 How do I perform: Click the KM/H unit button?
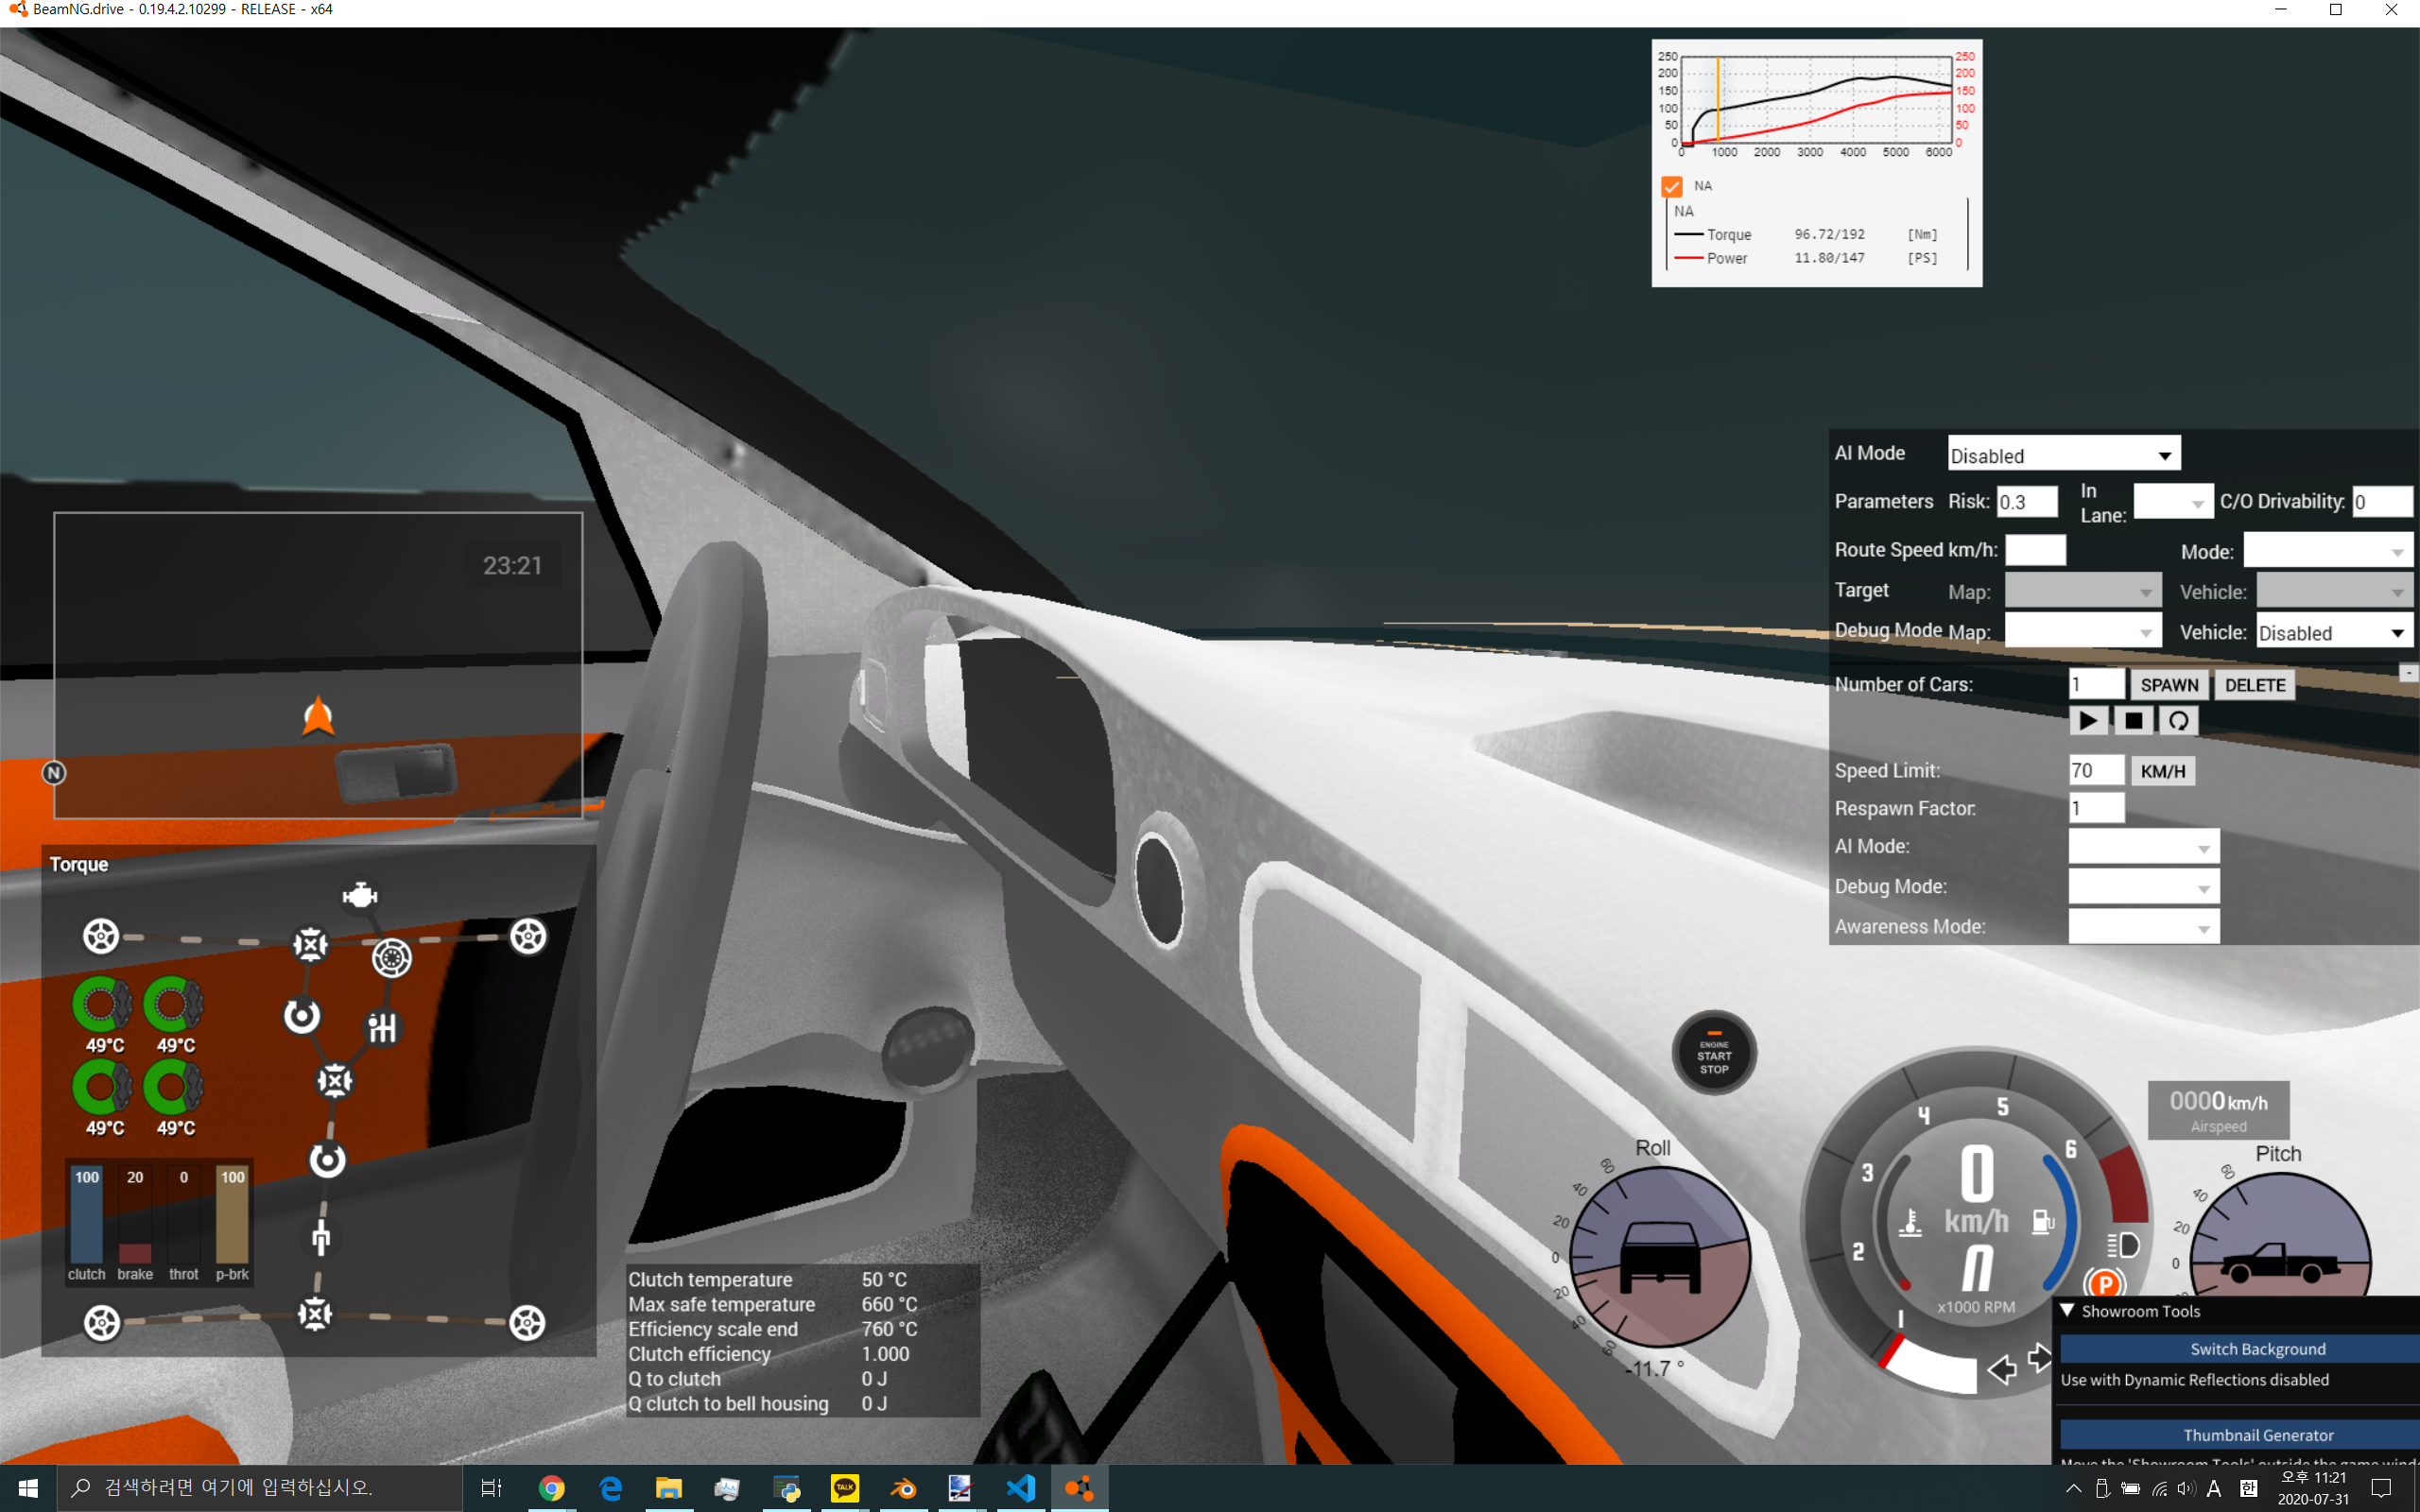[2163, 771]
